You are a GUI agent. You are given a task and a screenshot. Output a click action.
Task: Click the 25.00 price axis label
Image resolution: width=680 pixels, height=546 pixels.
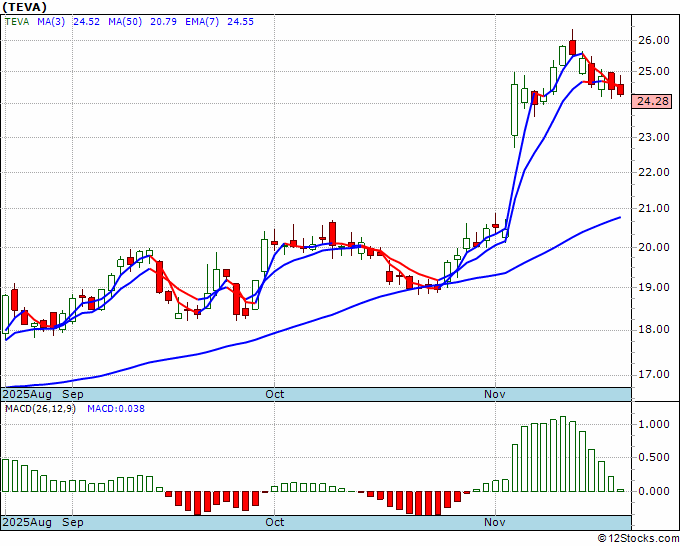(x=654, y=71)
